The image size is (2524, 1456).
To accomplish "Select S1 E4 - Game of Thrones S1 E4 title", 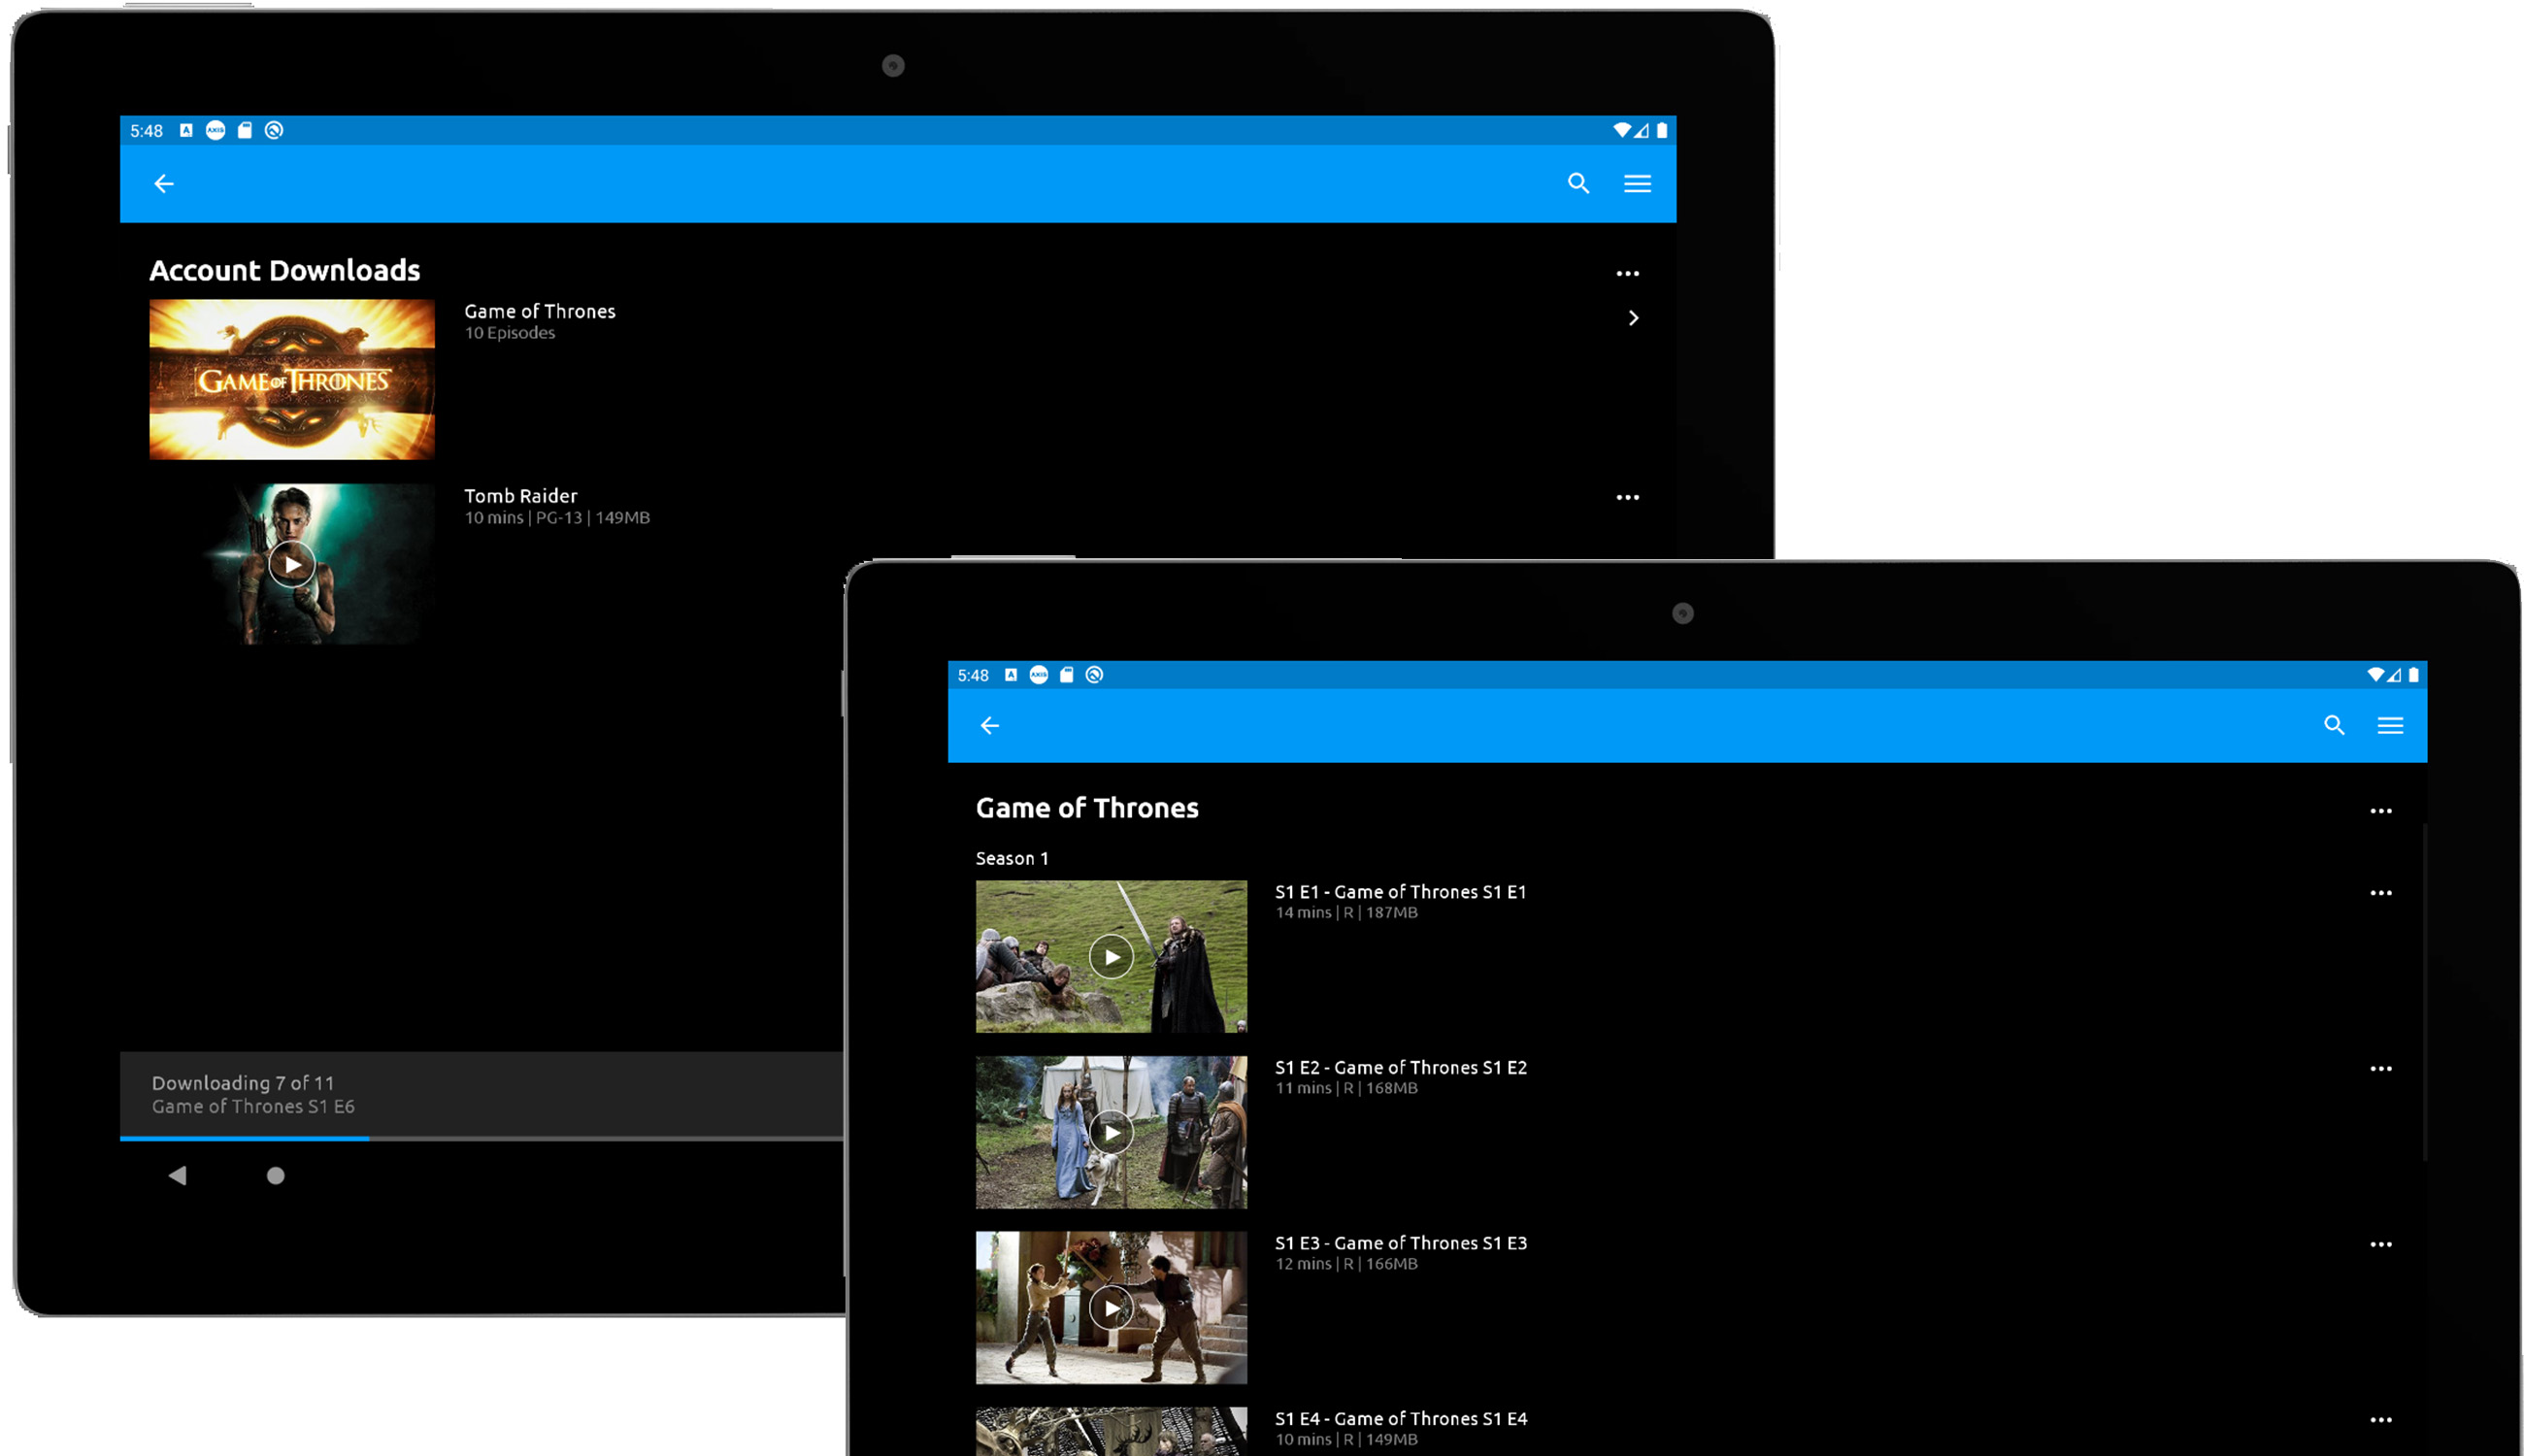I will coord(1400,1419).
